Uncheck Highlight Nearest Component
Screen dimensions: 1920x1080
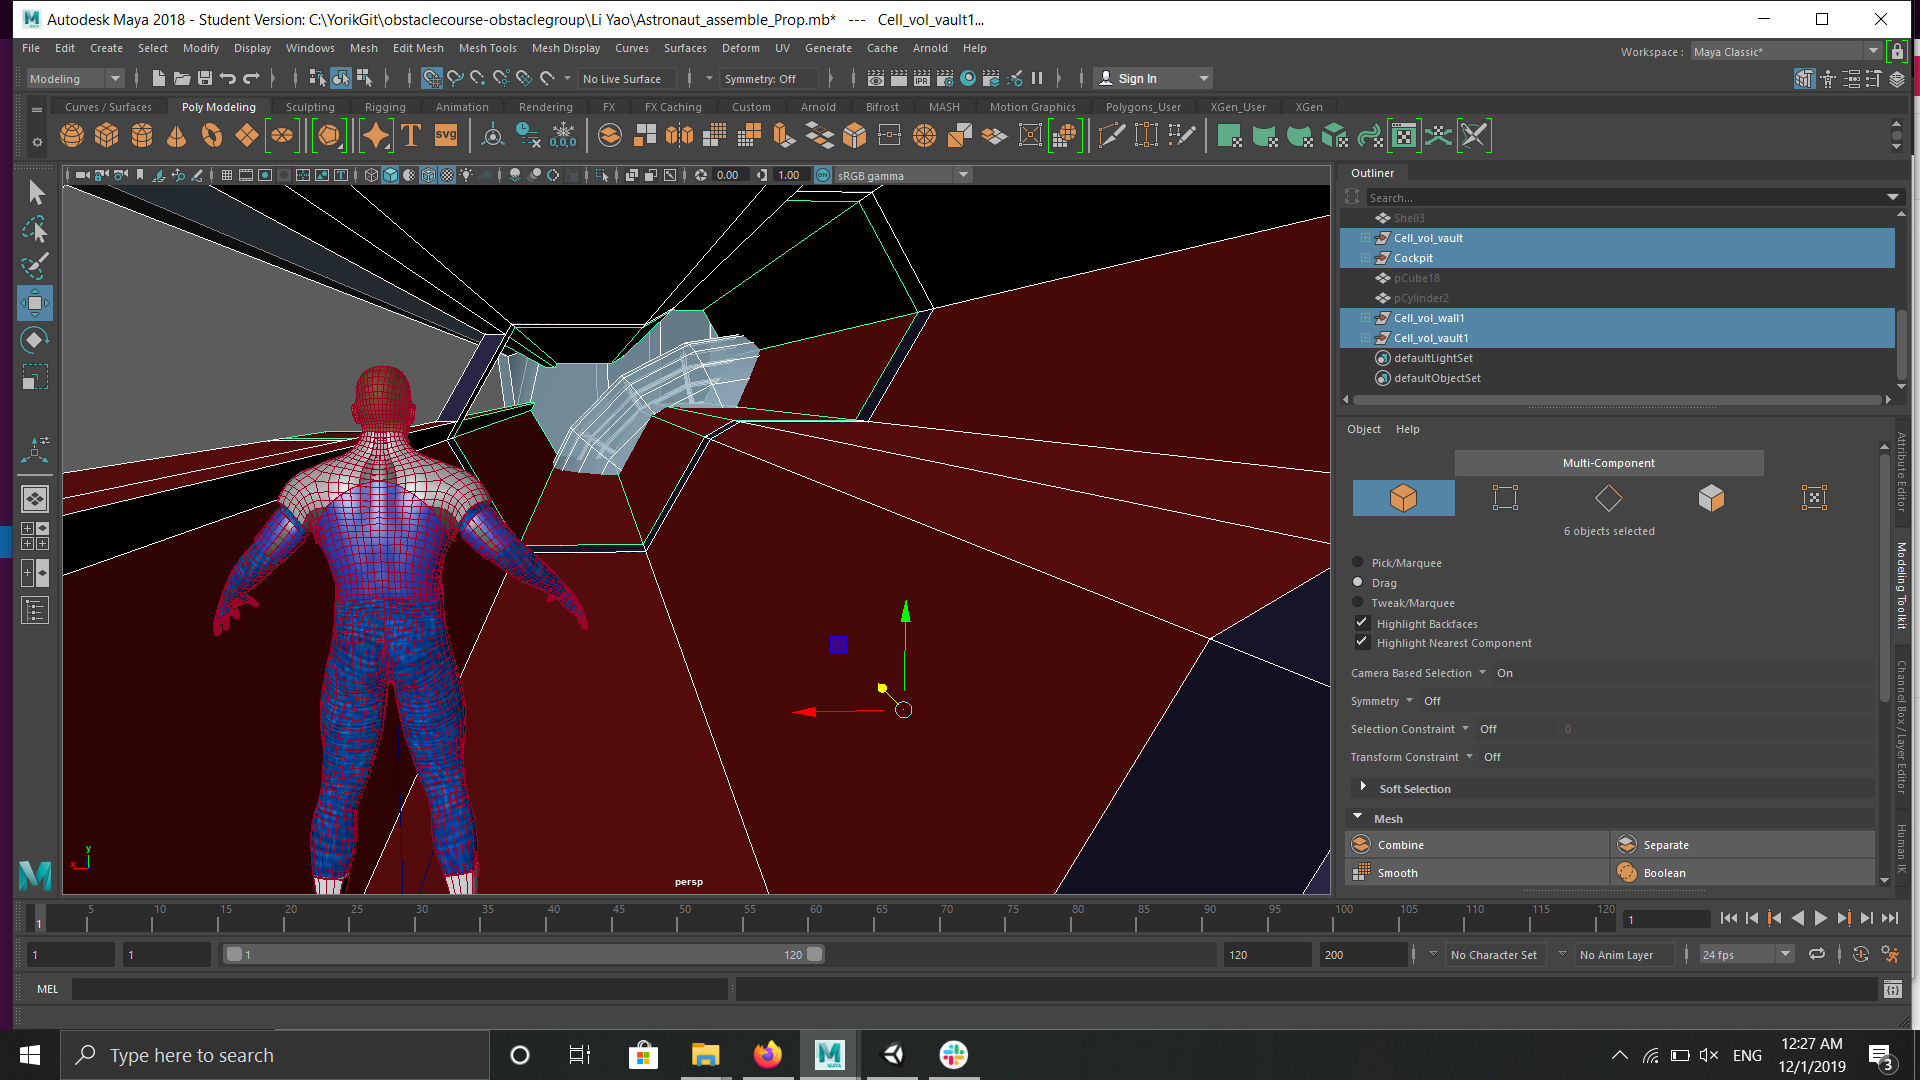(x=1362, y=643)
